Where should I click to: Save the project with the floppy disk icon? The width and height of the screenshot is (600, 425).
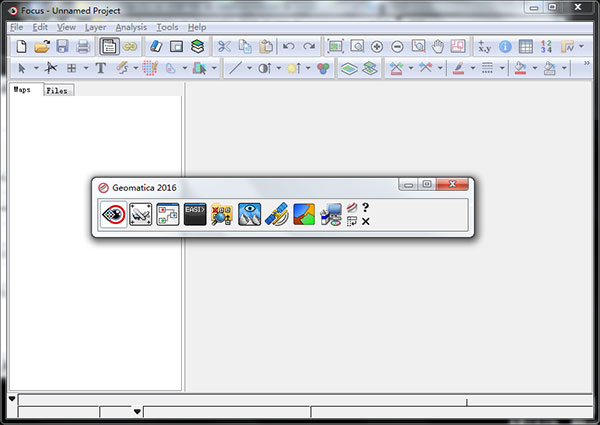click(62, 47)
